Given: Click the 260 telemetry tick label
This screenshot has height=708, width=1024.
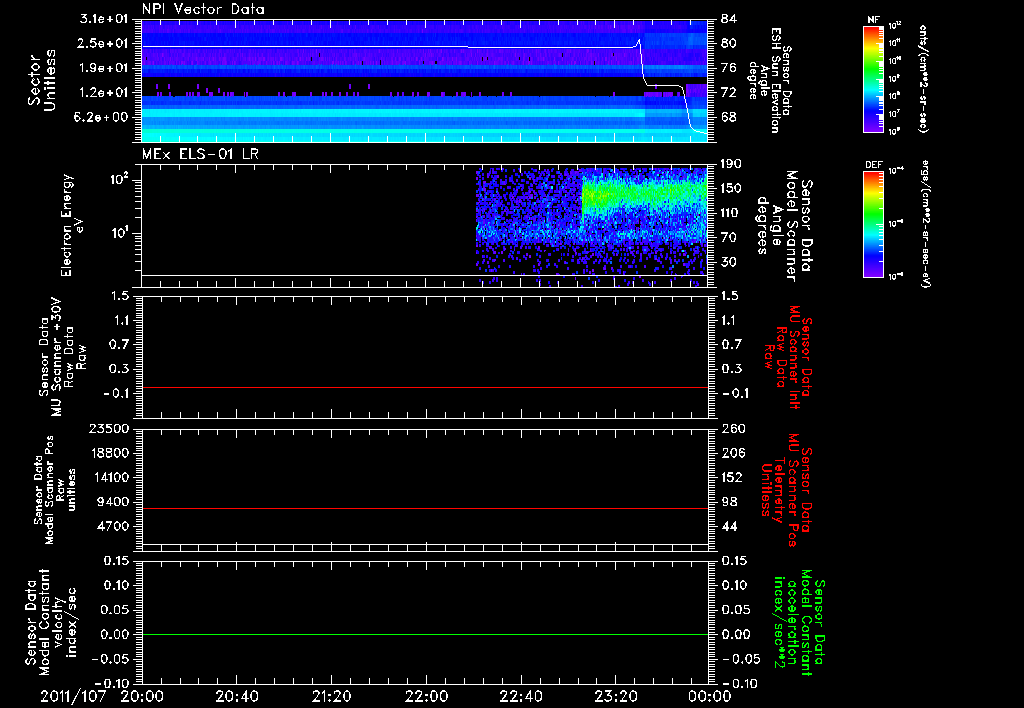Looking at the screenshot, I should [733, 428].
